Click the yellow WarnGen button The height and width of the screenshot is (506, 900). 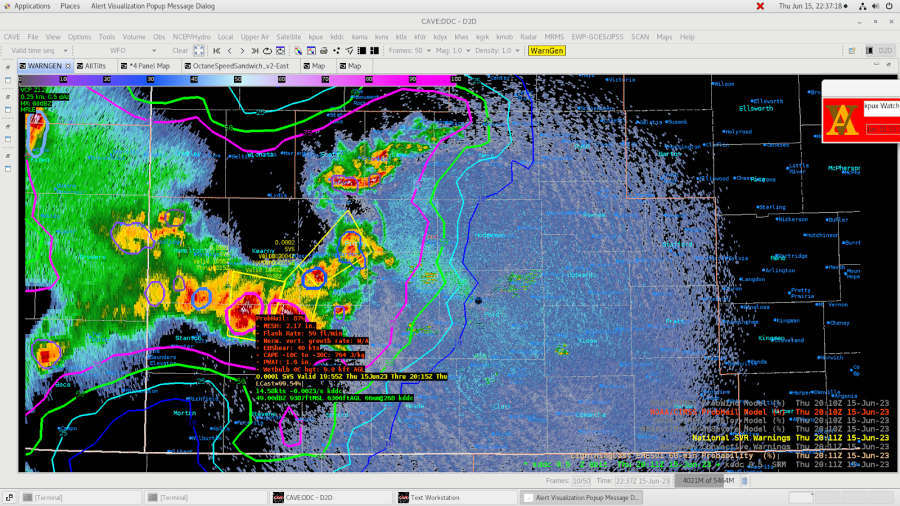(x=547, y=50)
